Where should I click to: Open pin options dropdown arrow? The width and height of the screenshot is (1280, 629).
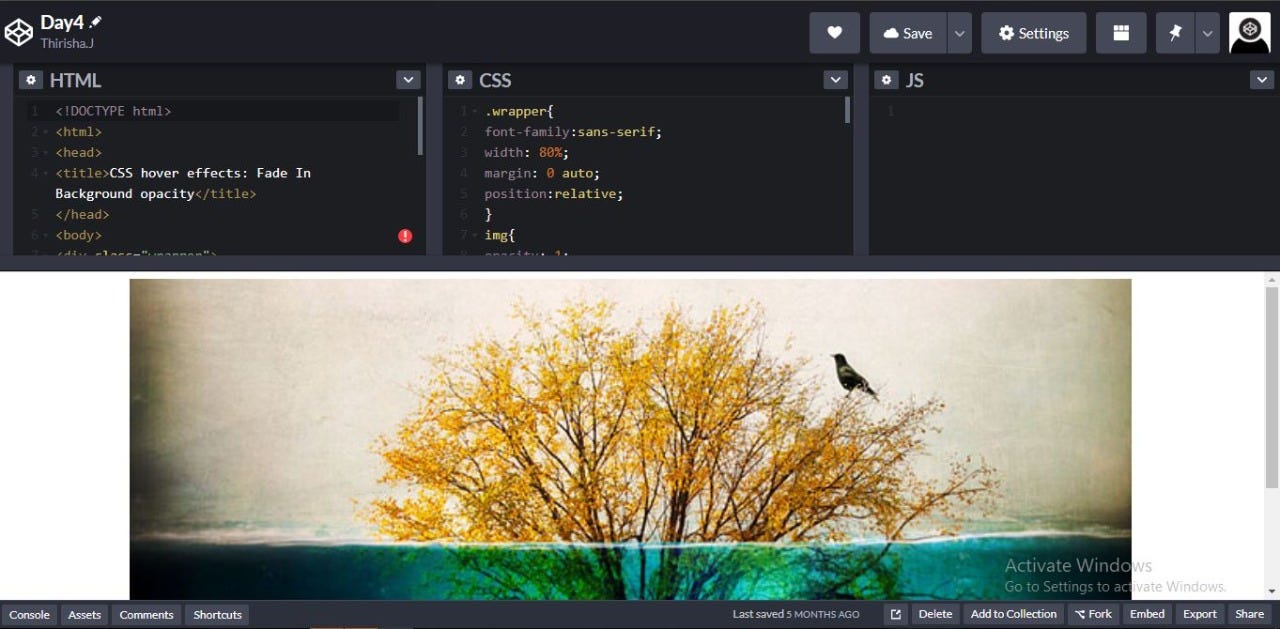(x=1208, y=33)
